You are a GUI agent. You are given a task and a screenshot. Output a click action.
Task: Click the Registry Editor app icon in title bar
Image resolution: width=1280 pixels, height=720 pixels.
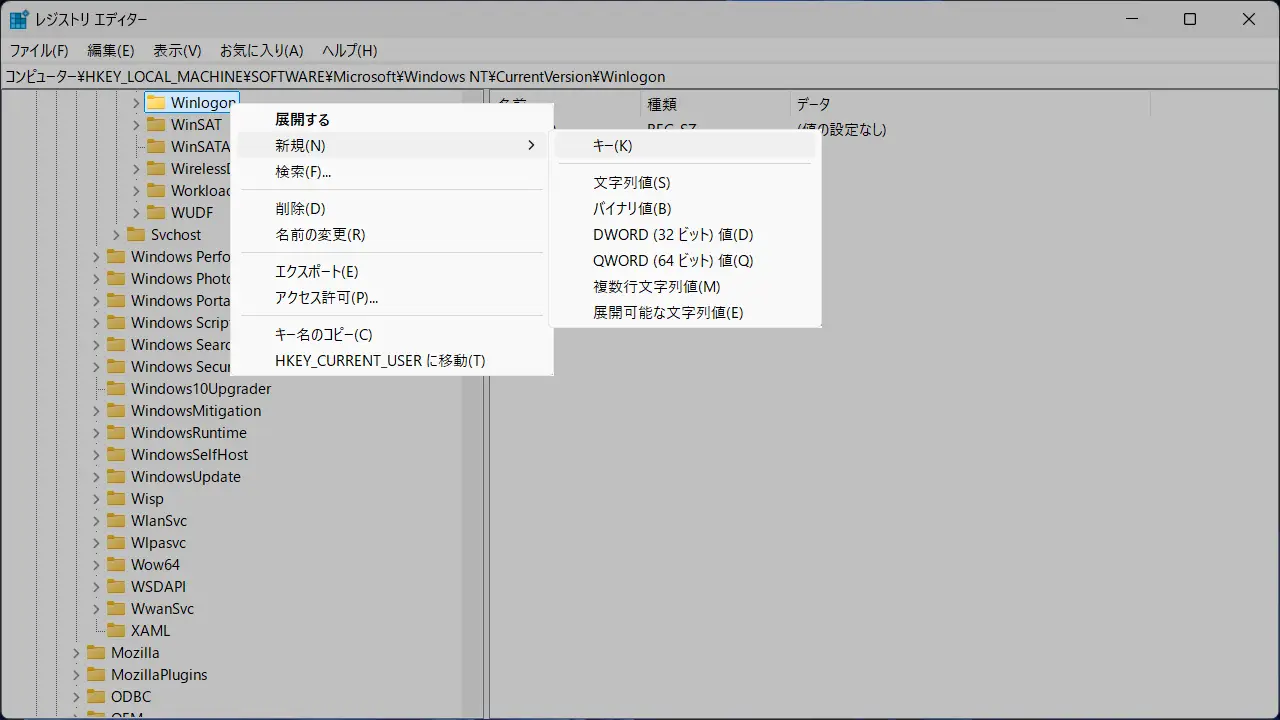click(19, 19)
